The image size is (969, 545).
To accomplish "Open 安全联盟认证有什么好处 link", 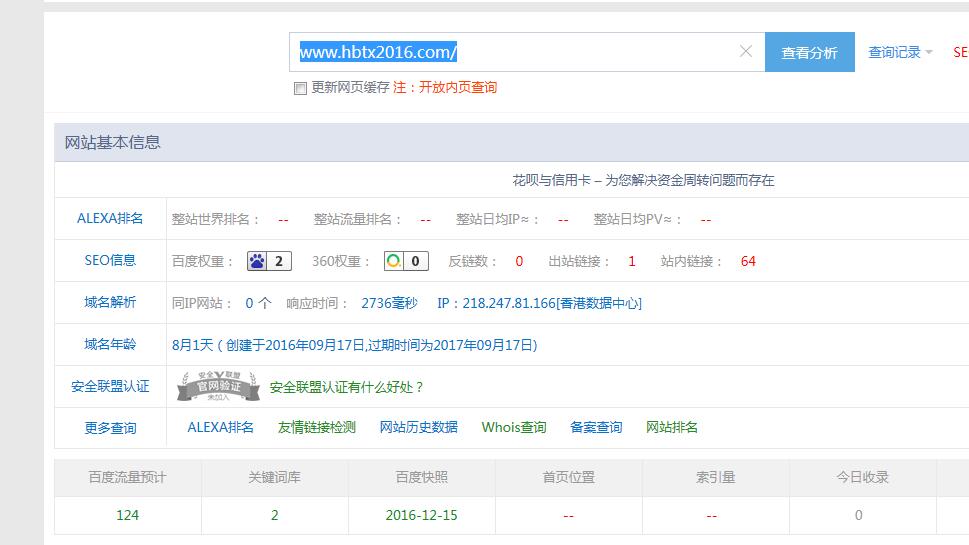I will pos(347,387).
